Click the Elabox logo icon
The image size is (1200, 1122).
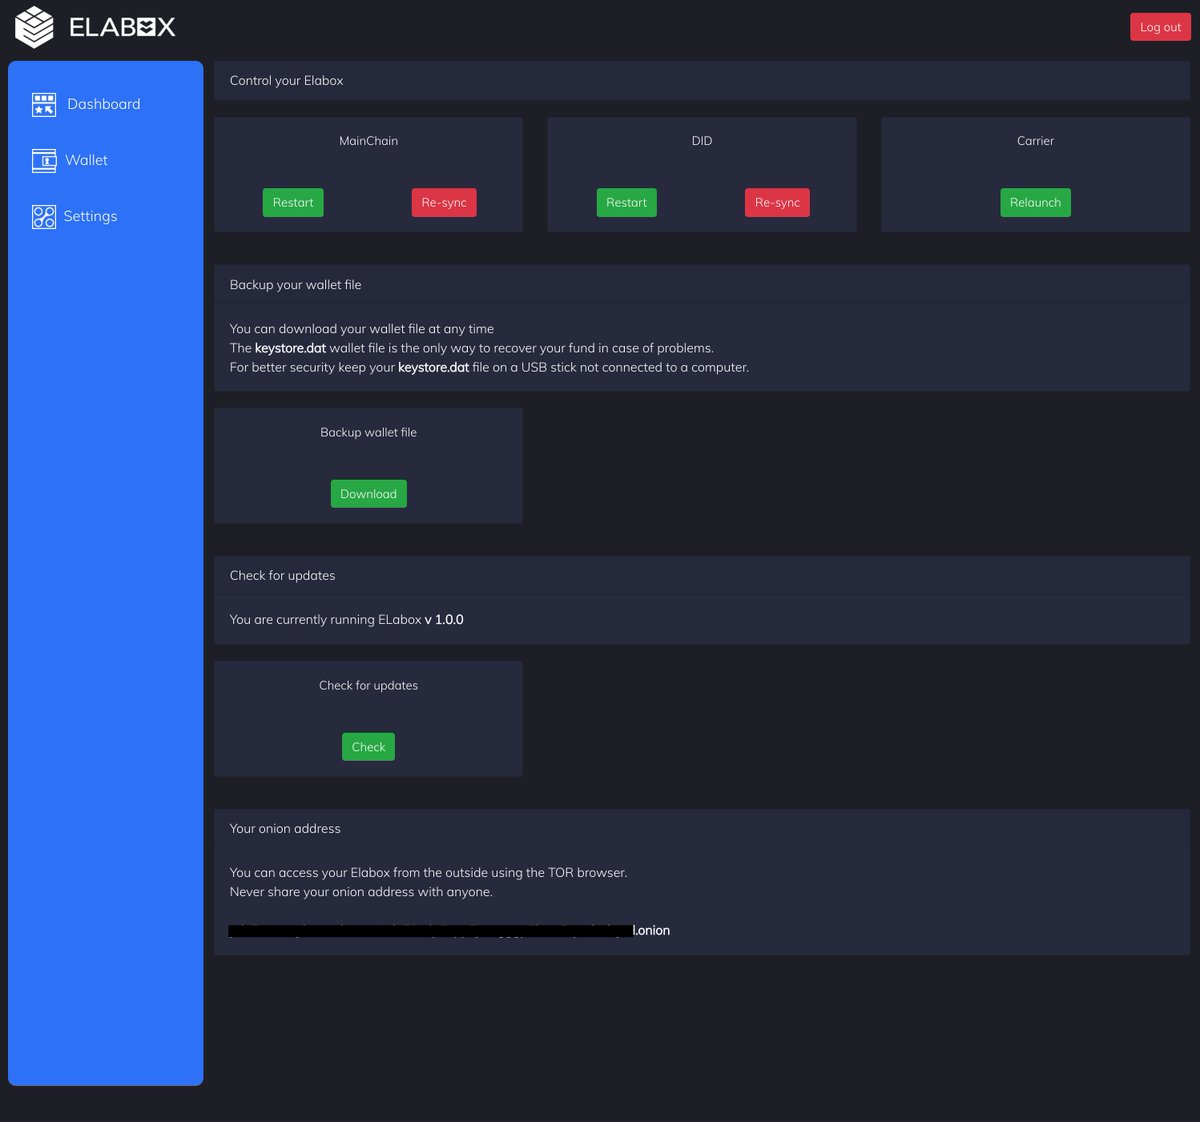33,27
